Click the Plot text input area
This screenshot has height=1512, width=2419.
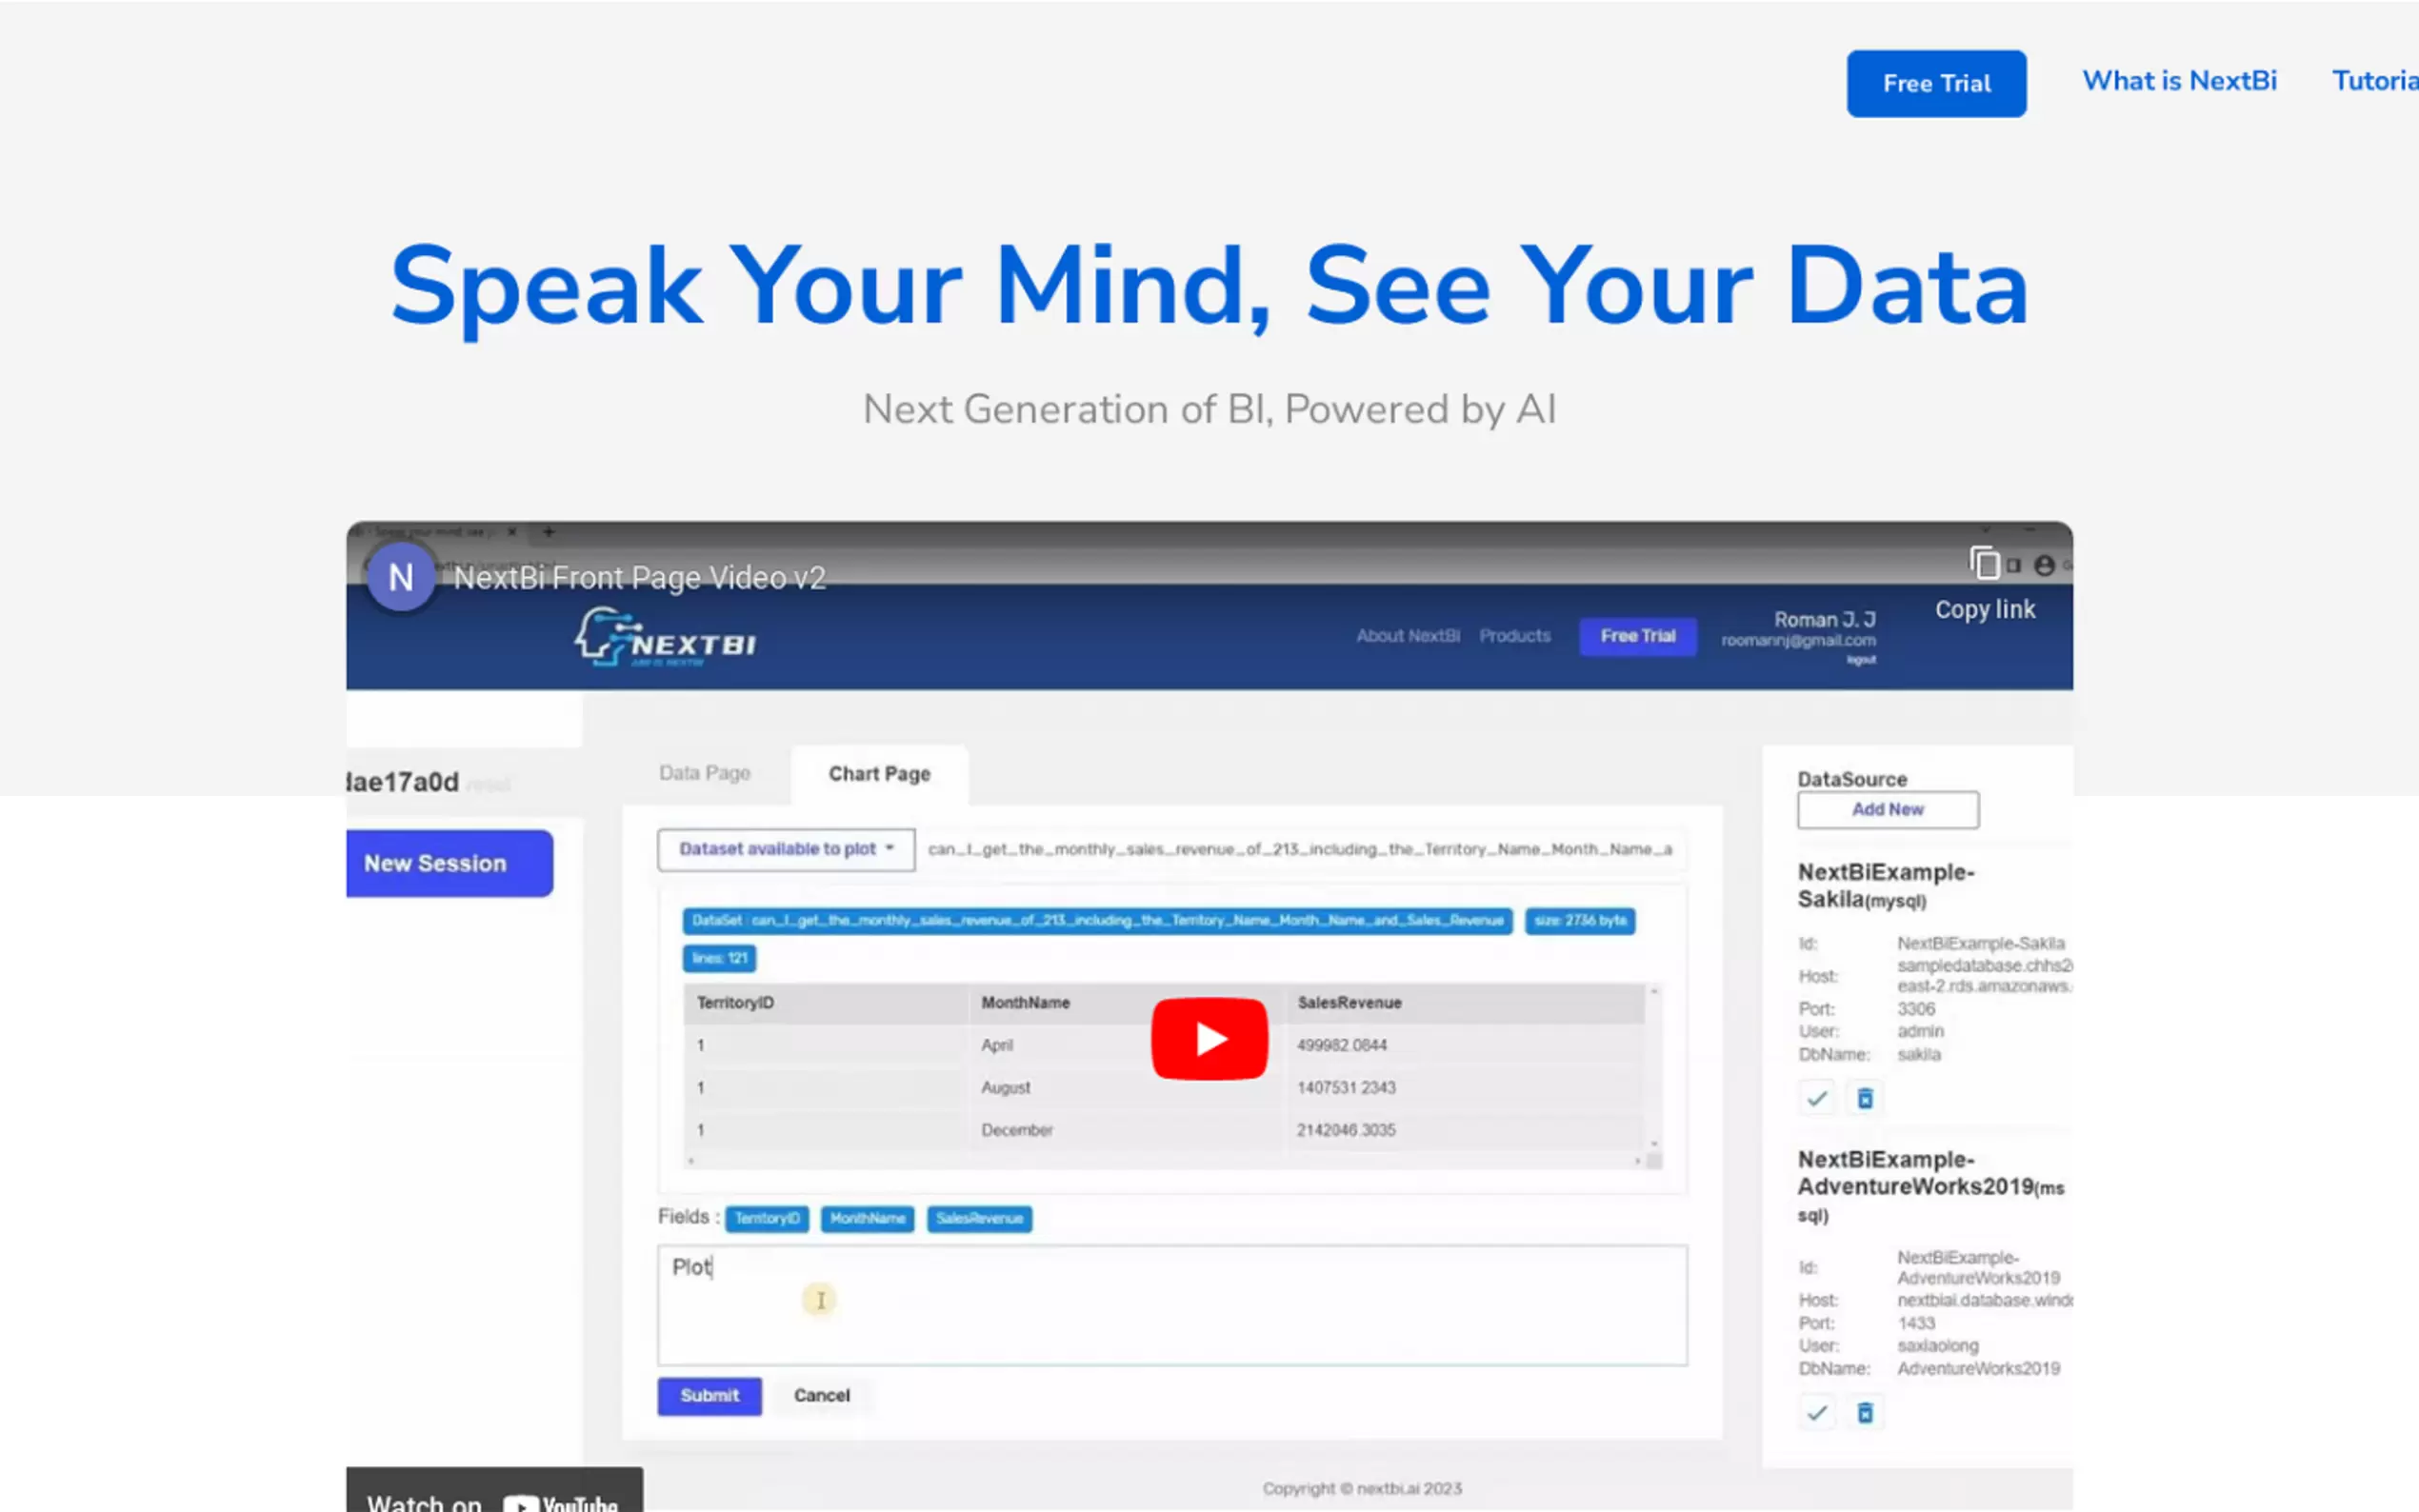[x=1171, y=1304]
